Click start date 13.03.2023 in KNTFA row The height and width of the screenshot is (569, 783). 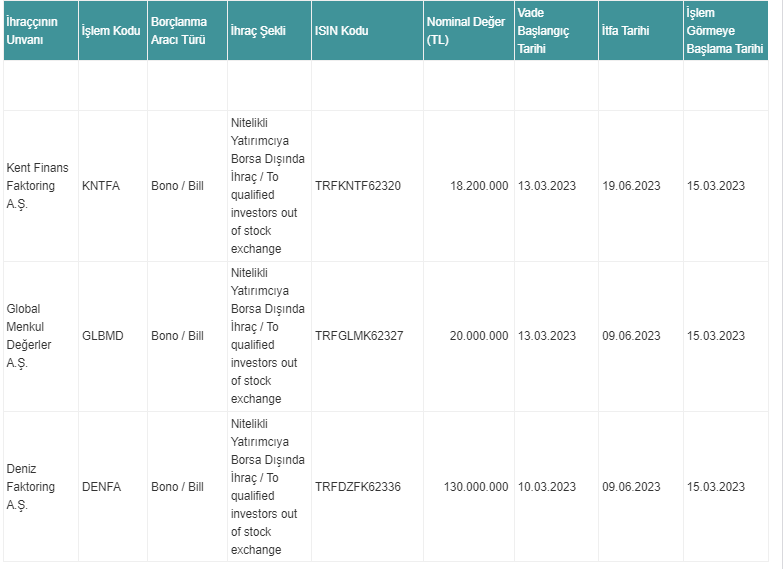(547, 186)
